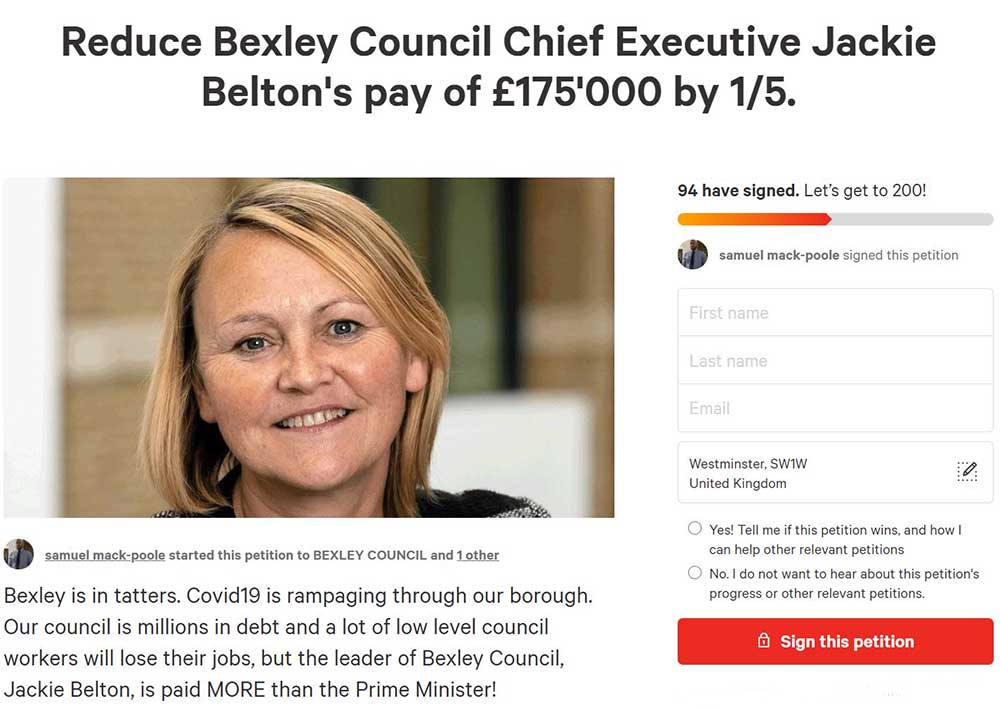
Task: Open samuel mack-poole starter profile link
Action: click(x=105, y=555)
